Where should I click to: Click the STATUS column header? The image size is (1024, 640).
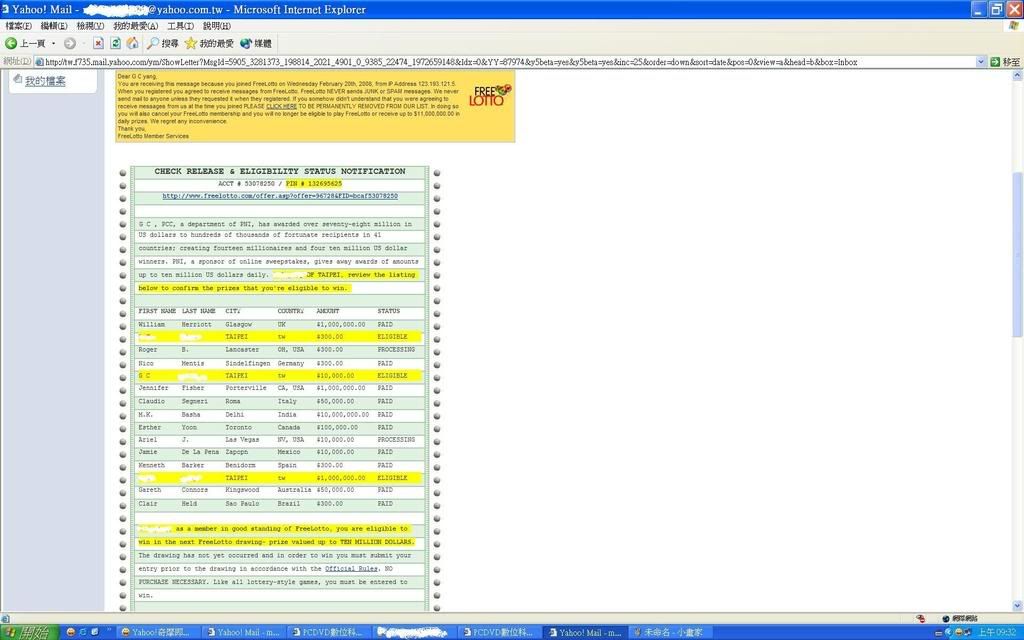tap(389, 312)
